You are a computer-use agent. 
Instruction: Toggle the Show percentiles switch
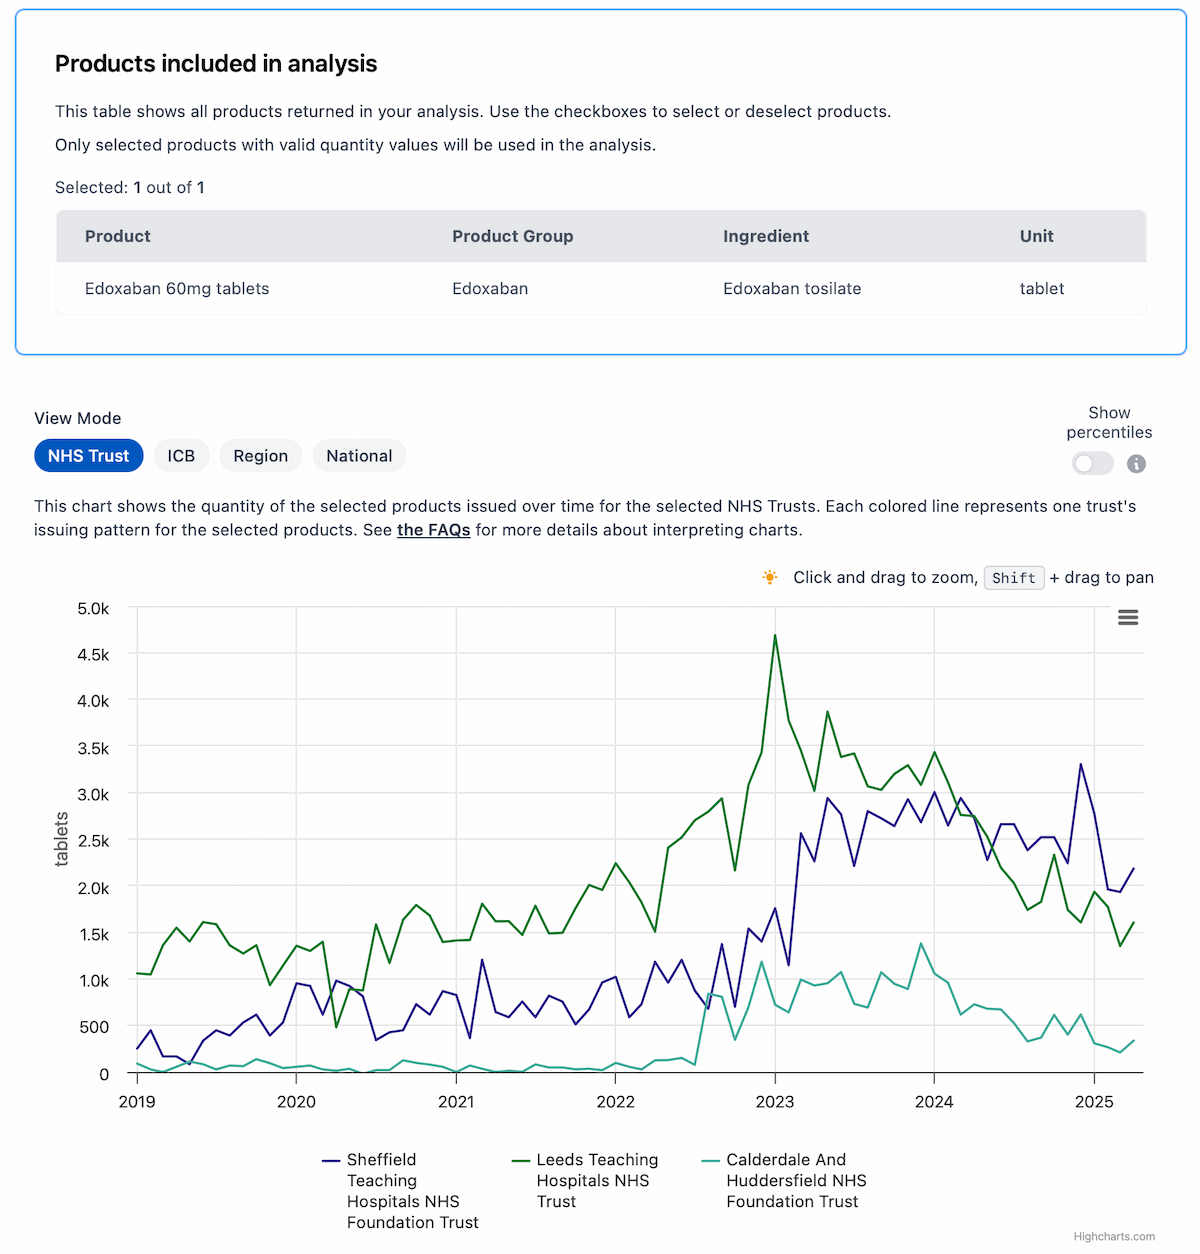point(1092,464)
